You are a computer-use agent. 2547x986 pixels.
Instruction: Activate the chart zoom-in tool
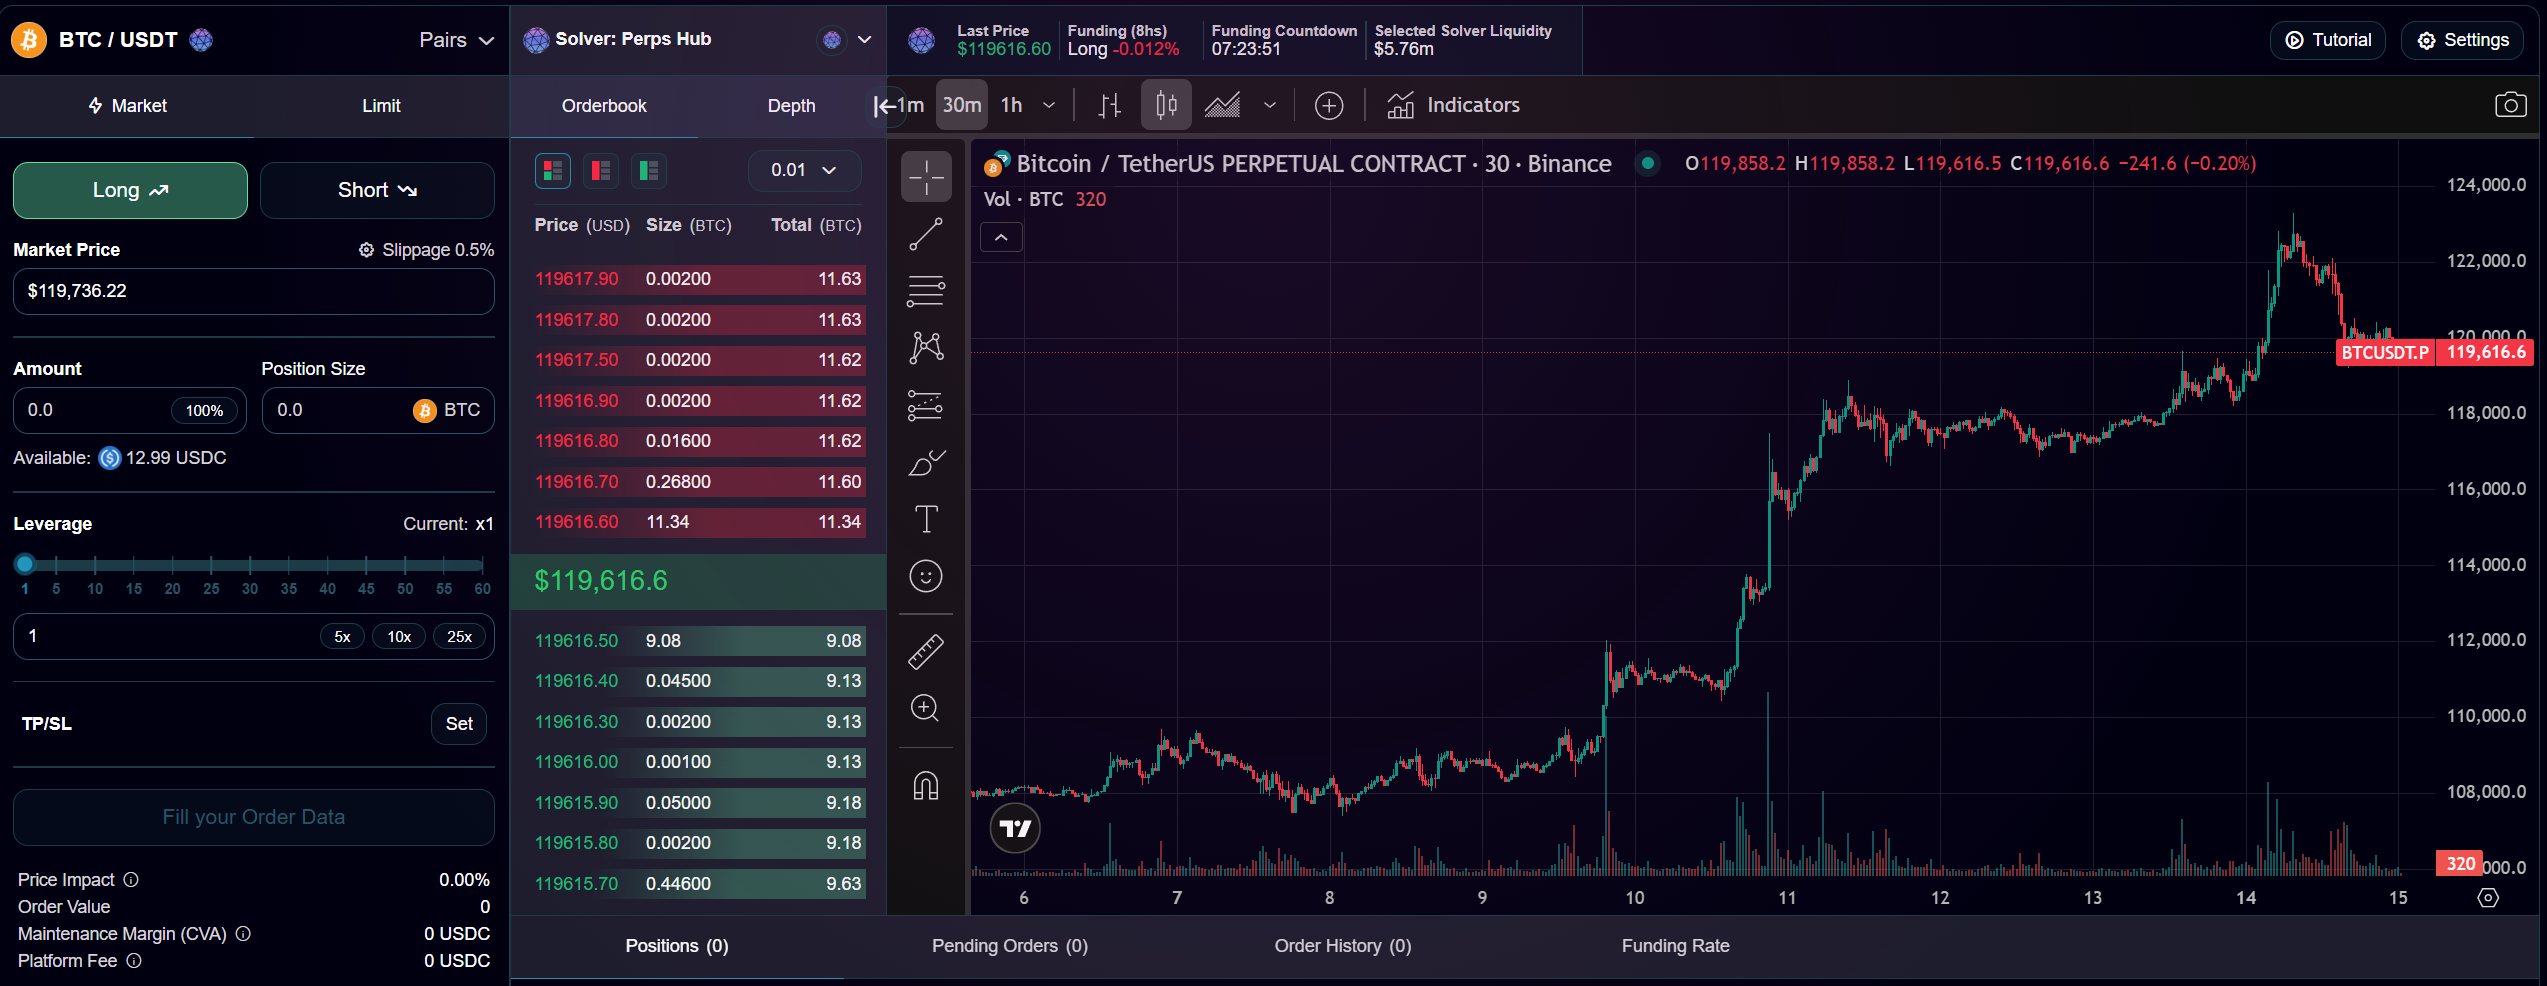(x=926, y=709)
